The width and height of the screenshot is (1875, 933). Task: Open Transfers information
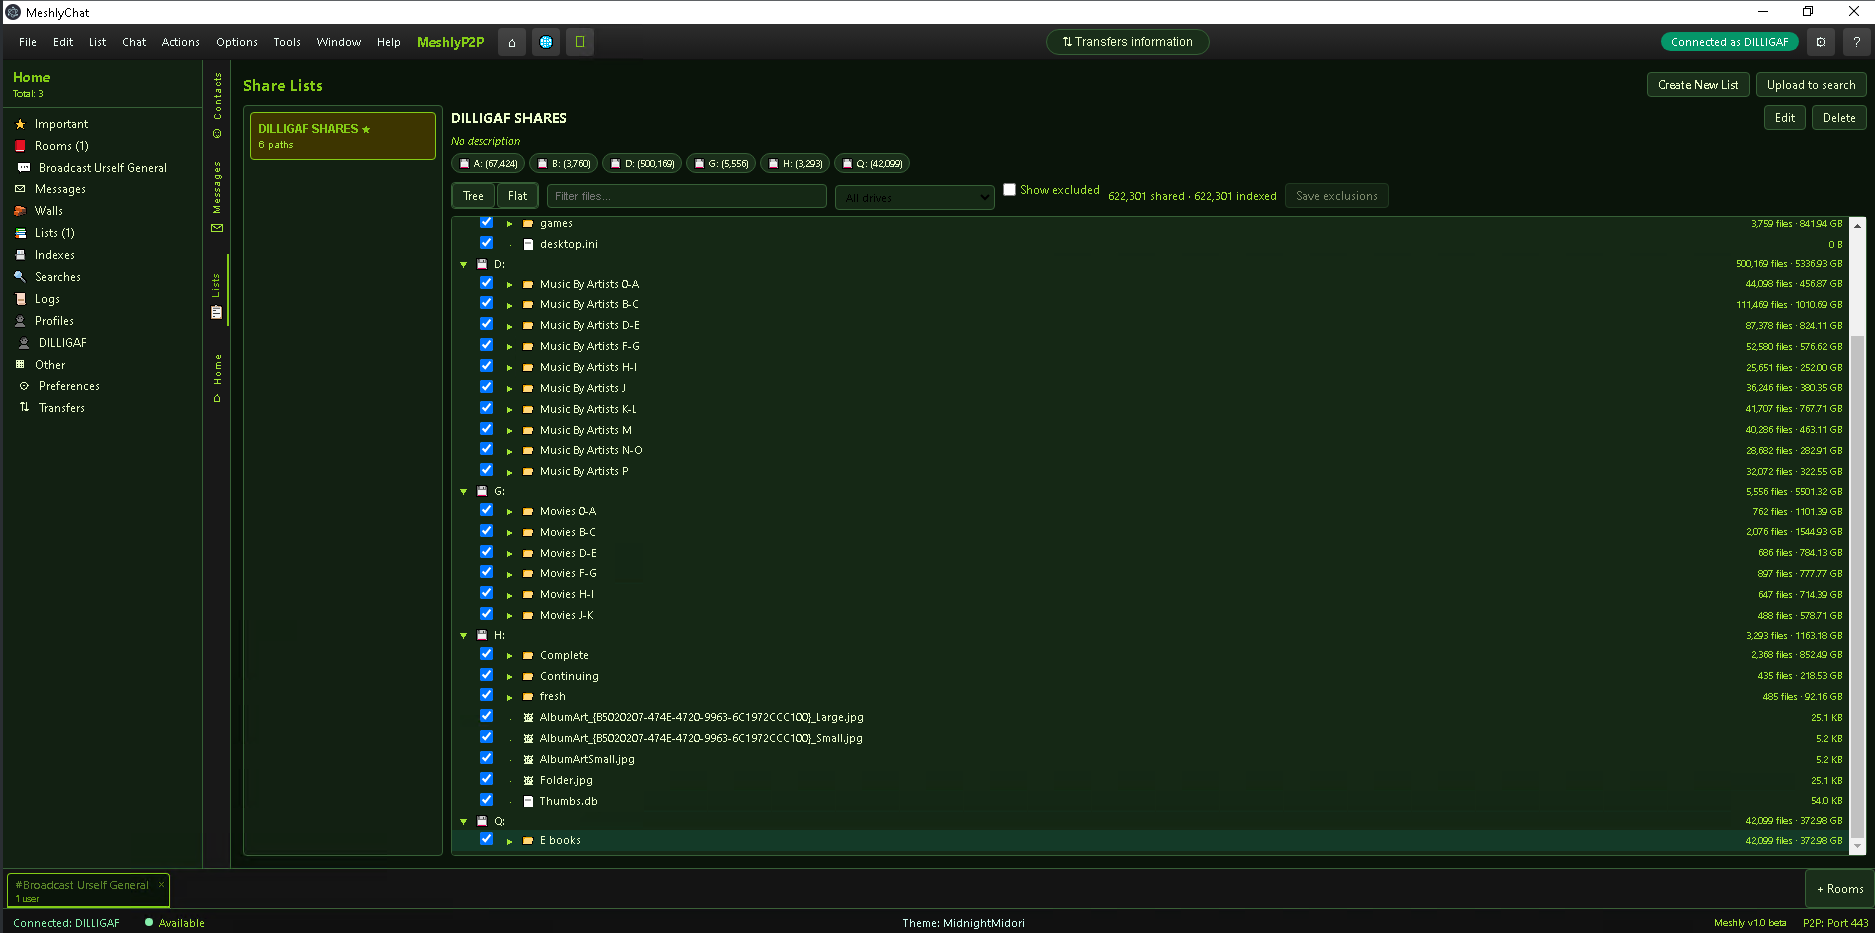tap(1127, 42)
